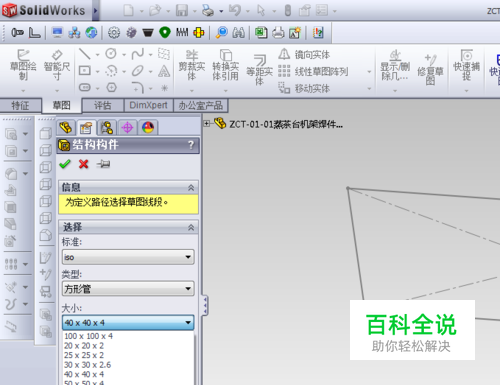This screenshot has height=385, width=500.
Task: Select the spline sketch tool
Action: [138, 54]
